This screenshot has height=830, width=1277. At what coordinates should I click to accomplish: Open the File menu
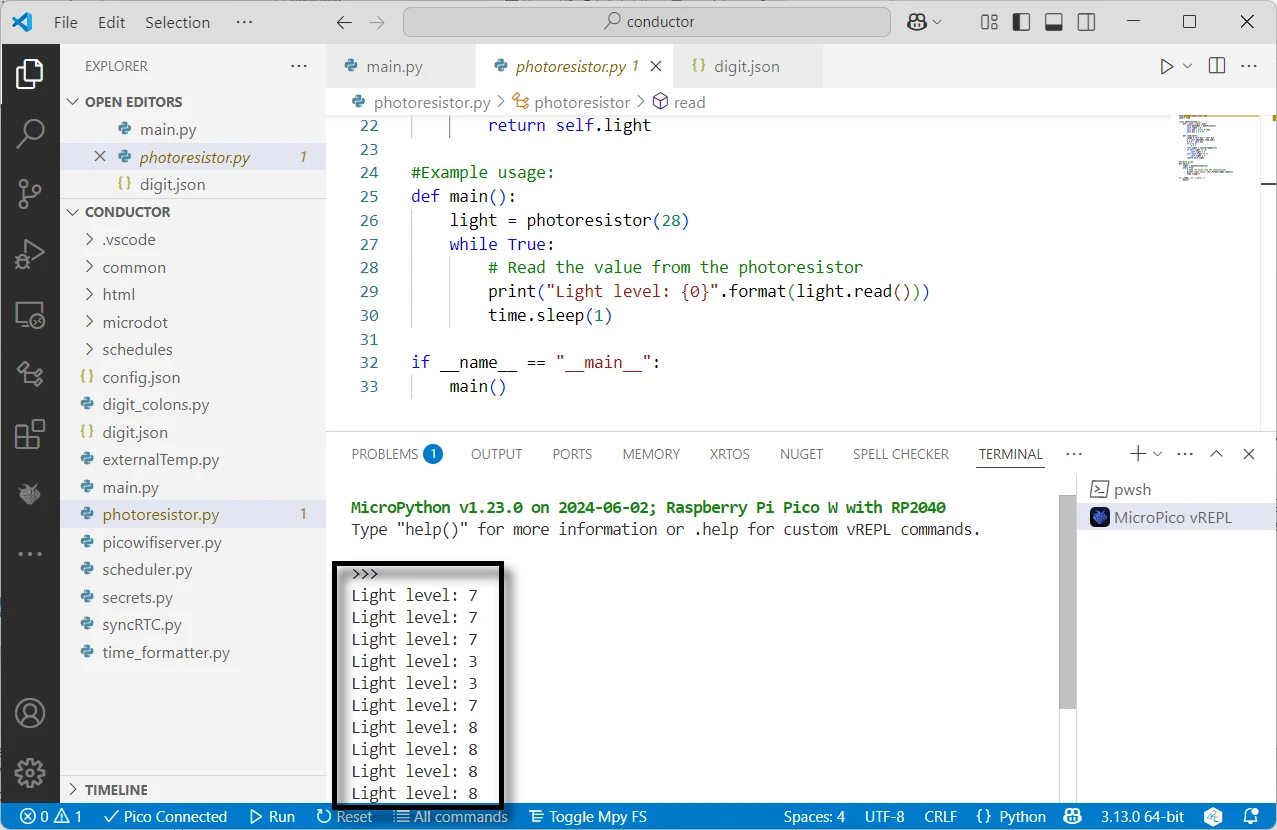66,22
